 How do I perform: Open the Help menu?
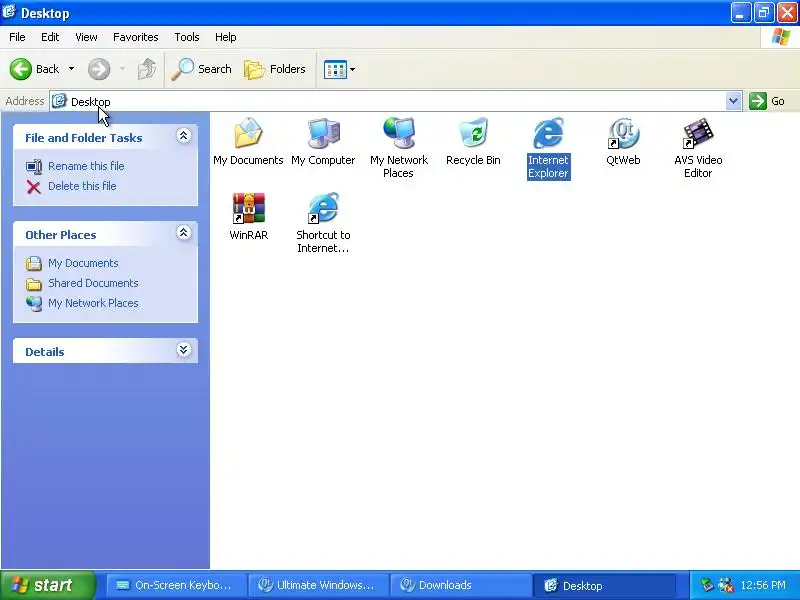pyautogui.click(x=226, y=37)
